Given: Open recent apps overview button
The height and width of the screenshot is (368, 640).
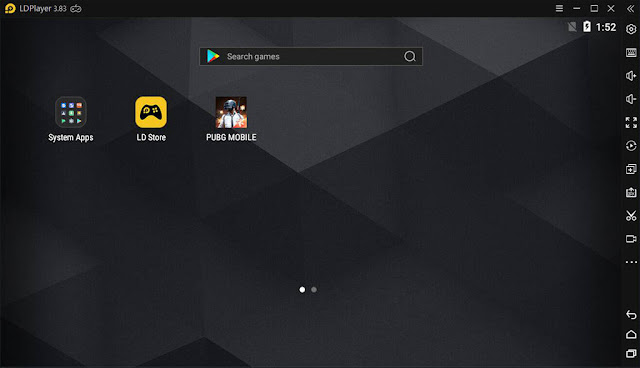Looking at the screenshot, I should coord(631,353).
